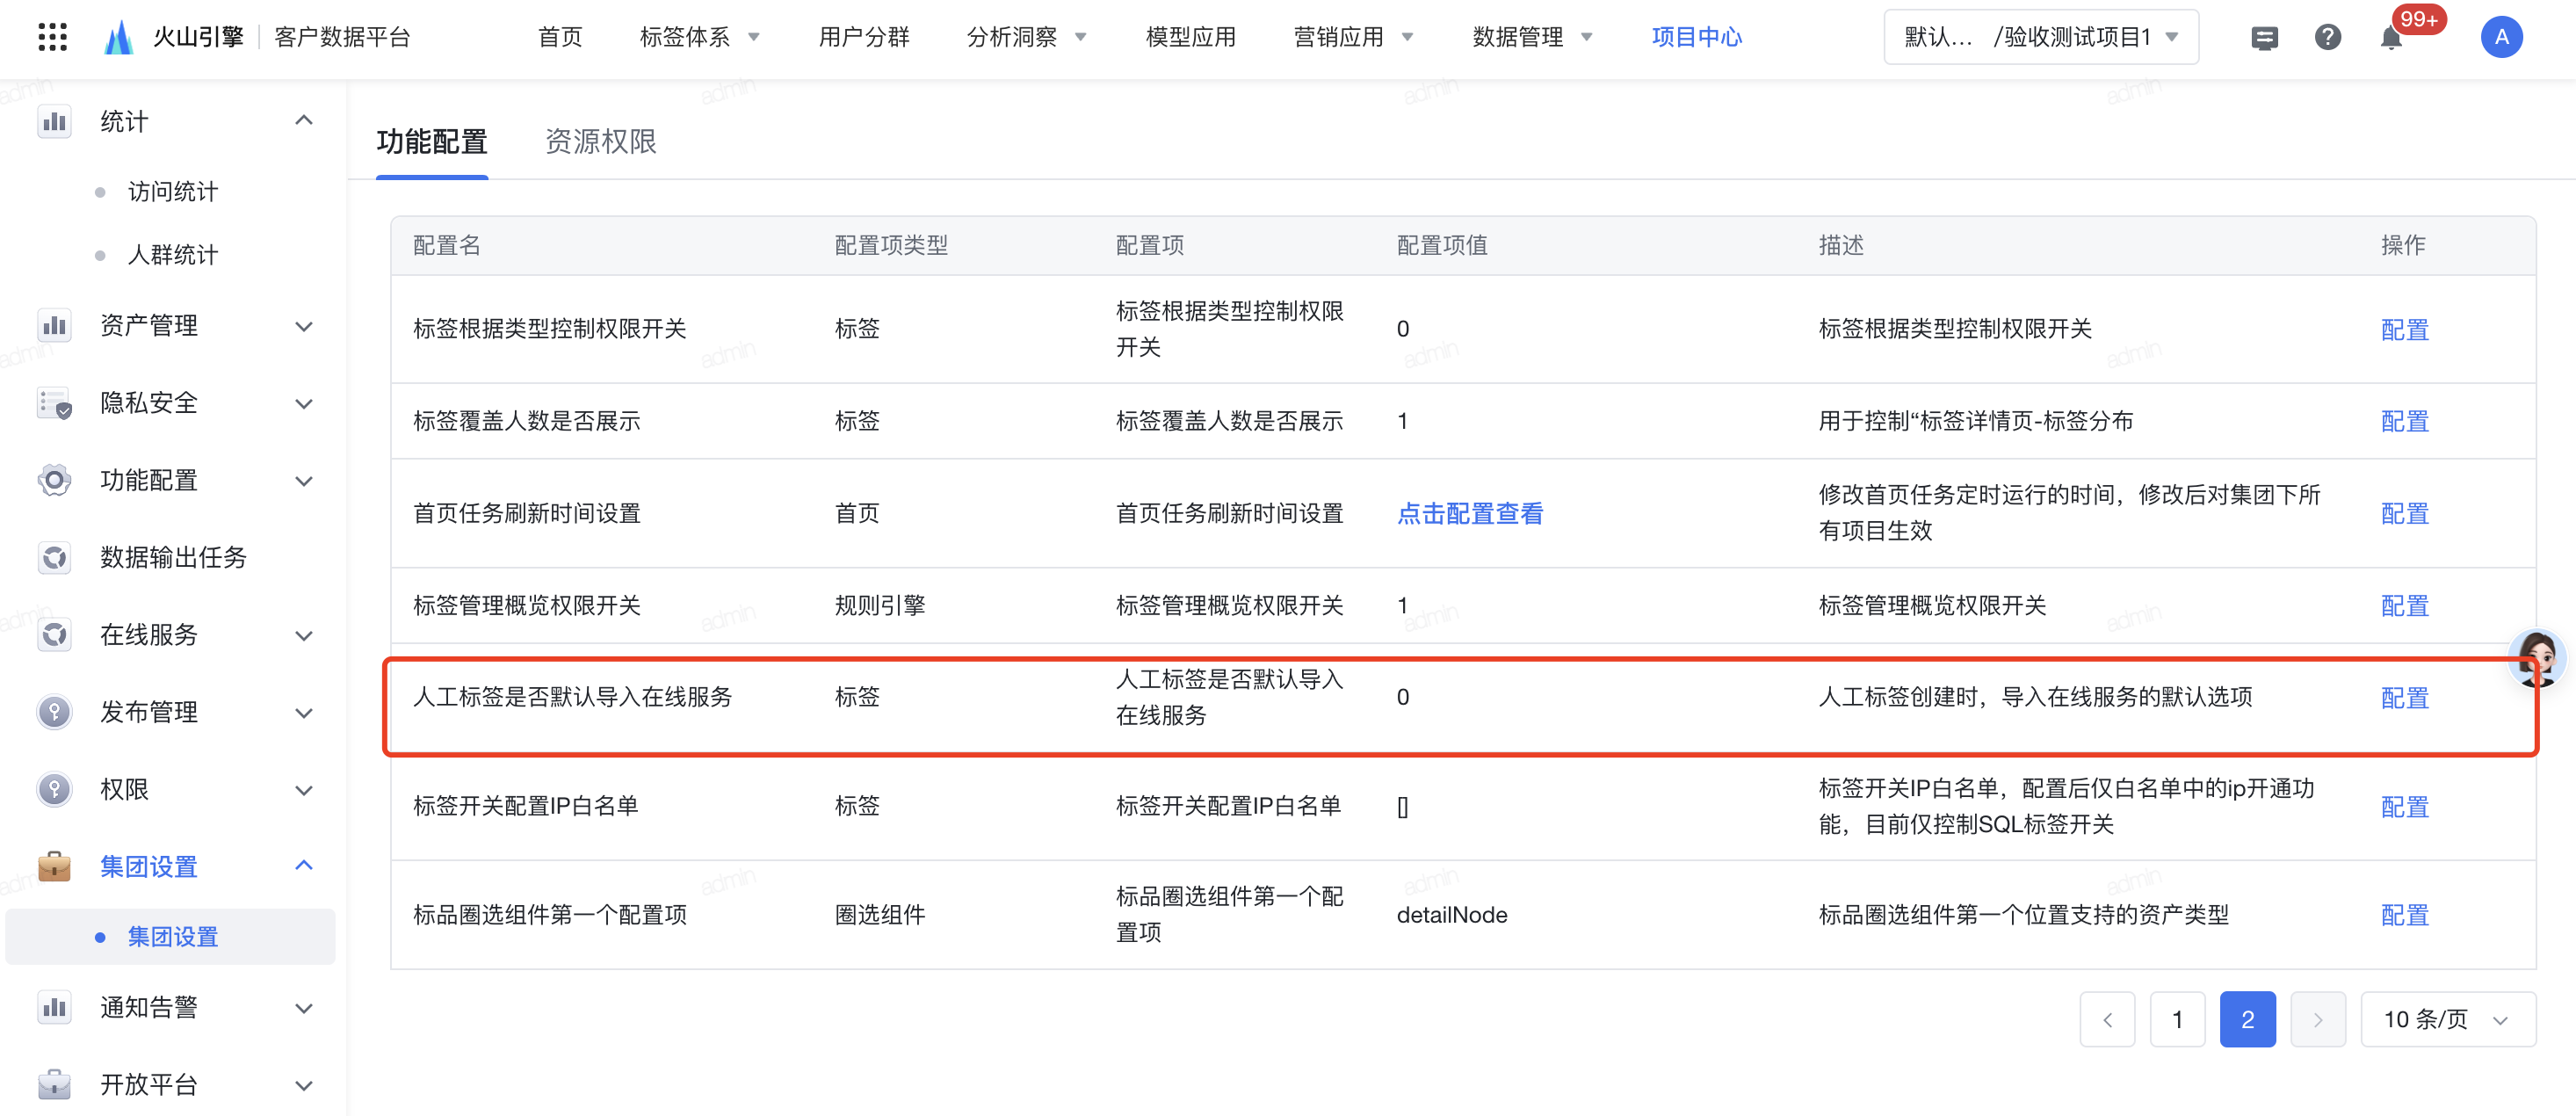Open the help question mark icon
Screen dimensions: 2576x1116
[2327, 38]
